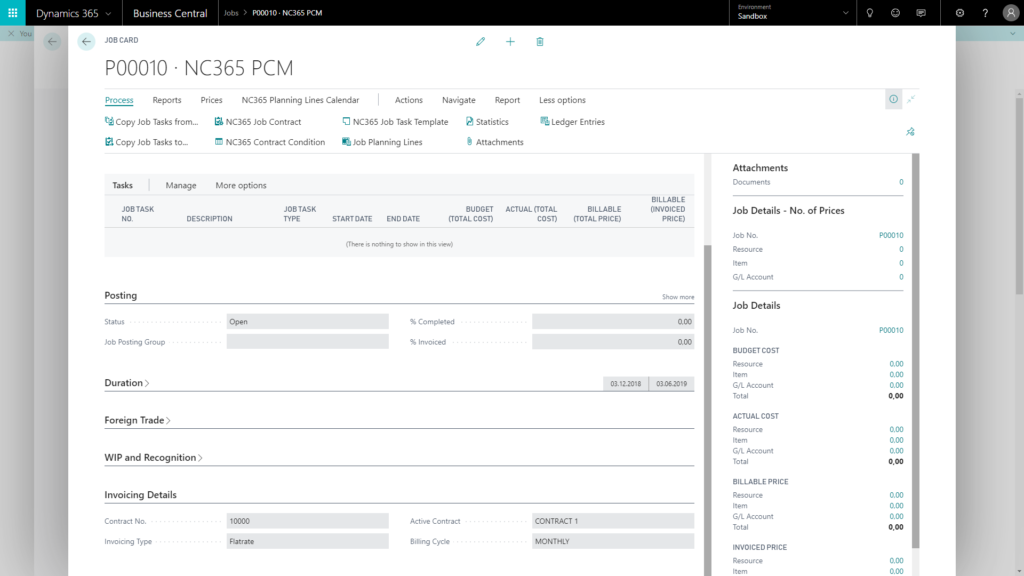Open the Dynamics 365 dropdown chevron
This screenshot has width=1024, height=576.
click(x=108, y=13)
